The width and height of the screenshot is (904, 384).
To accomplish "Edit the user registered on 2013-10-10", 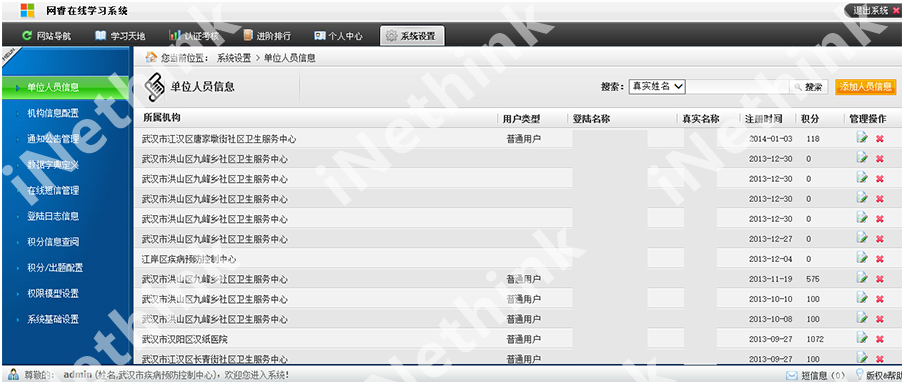I will [862, 298].
